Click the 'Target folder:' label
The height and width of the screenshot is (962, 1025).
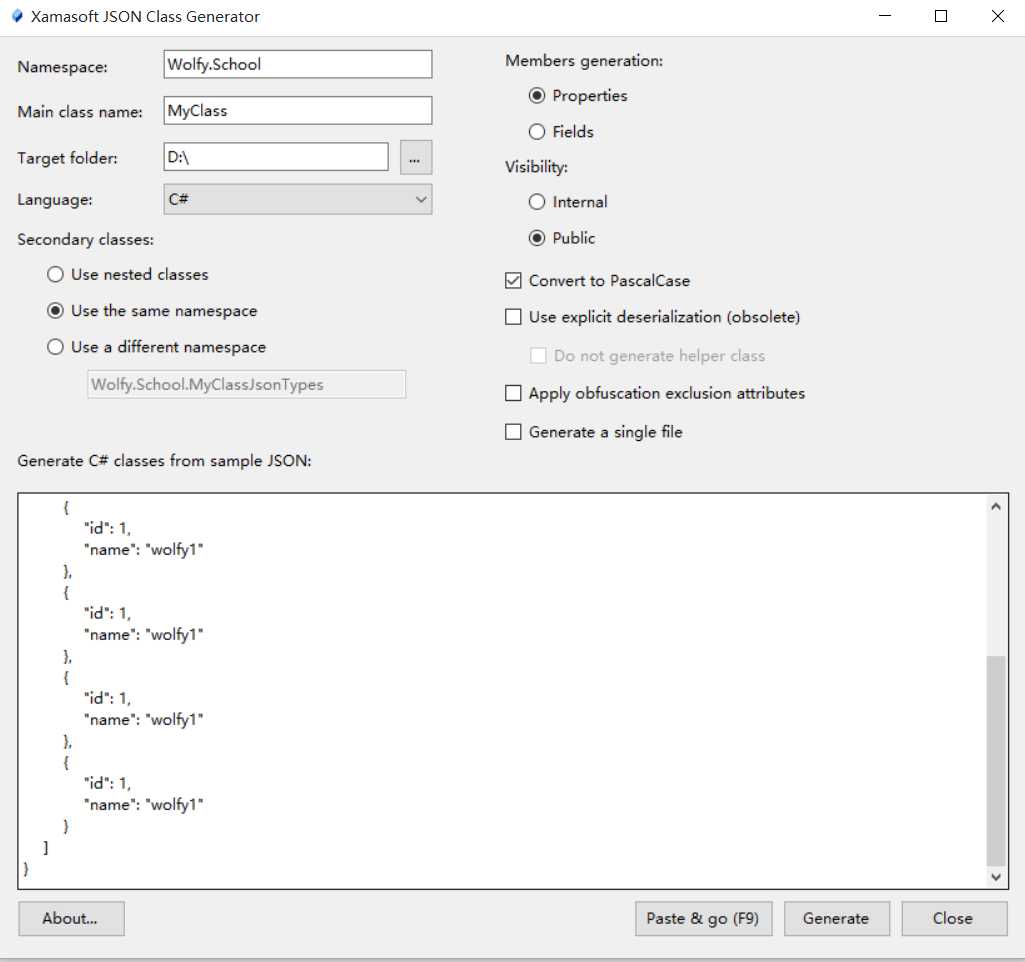click(67, 158)
